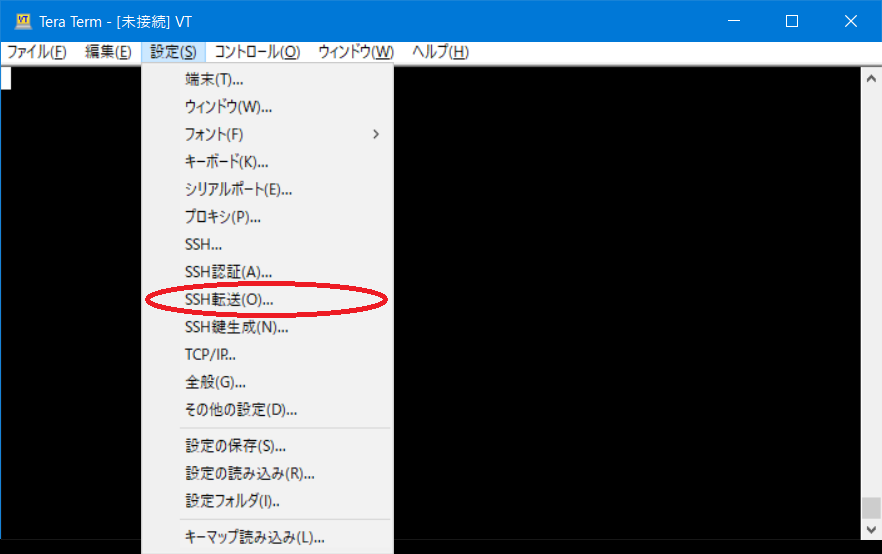Select 設定の保存(S)... entry

pos(267,446)
